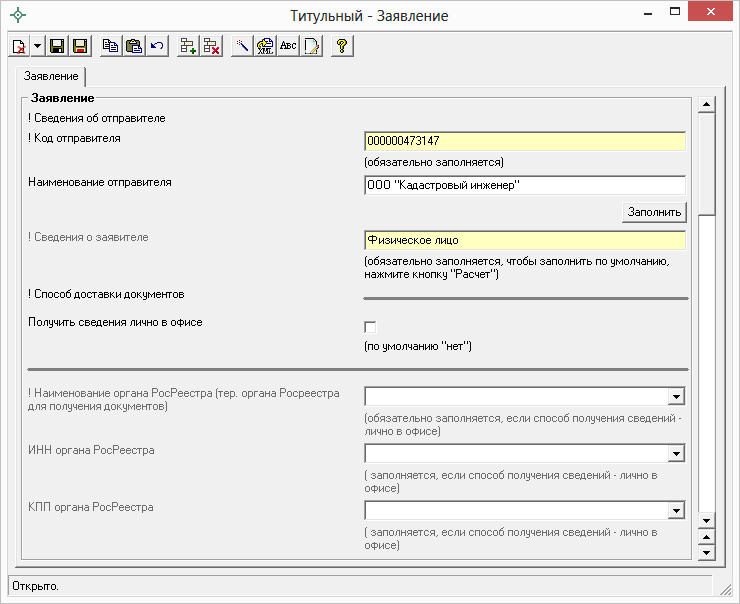
Task: Click the scroll down arrow directly below the scrollbar track
Action: click(706, 520)
